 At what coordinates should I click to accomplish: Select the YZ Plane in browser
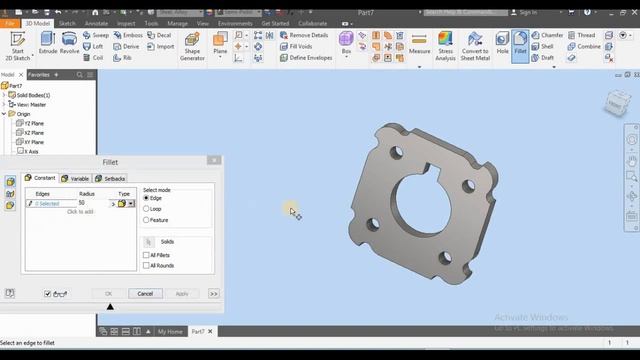coord(30,123)
